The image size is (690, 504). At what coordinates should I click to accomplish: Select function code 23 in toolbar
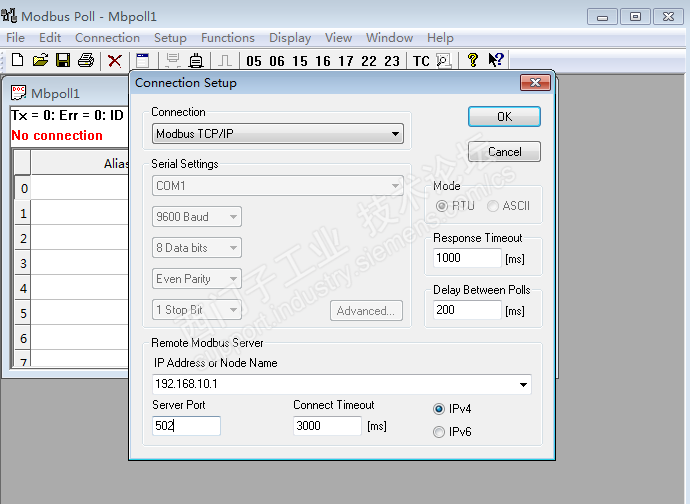[392, 61]
